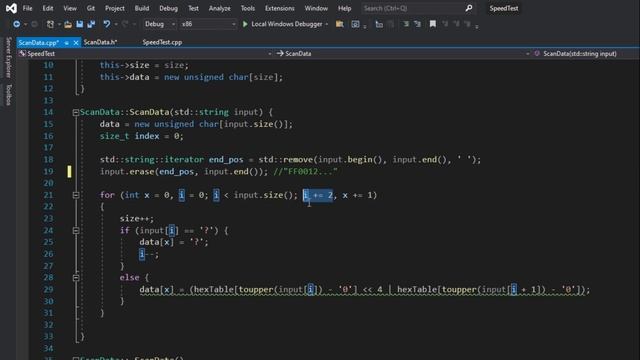Click the Navigate Backward arrow icon
Viewport: 640px width, 360px height.
[x=16, y=24]
